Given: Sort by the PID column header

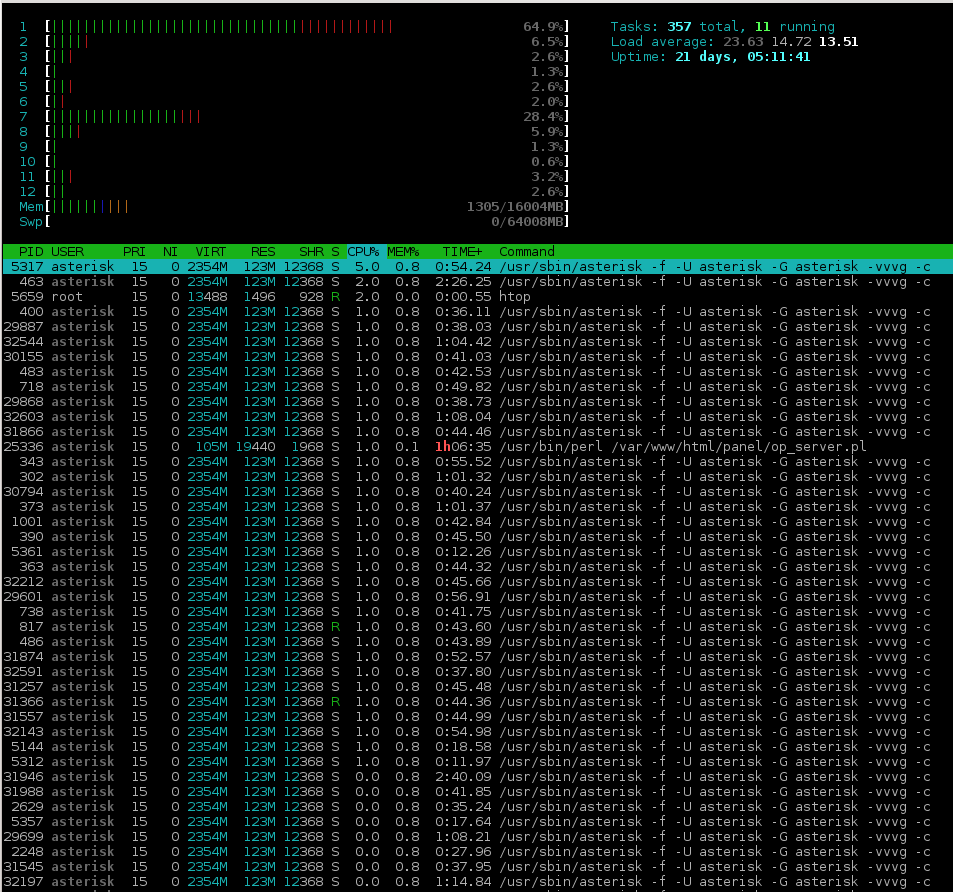Looking at the screenshot, I should pos(31,252).
